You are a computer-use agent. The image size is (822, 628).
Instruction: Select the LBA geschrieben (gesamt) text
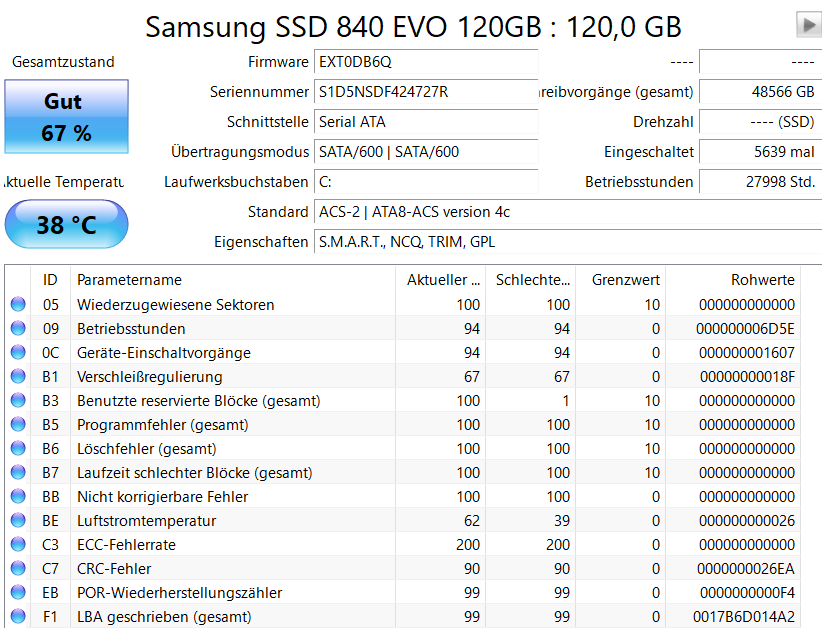(x=164, y=617)
